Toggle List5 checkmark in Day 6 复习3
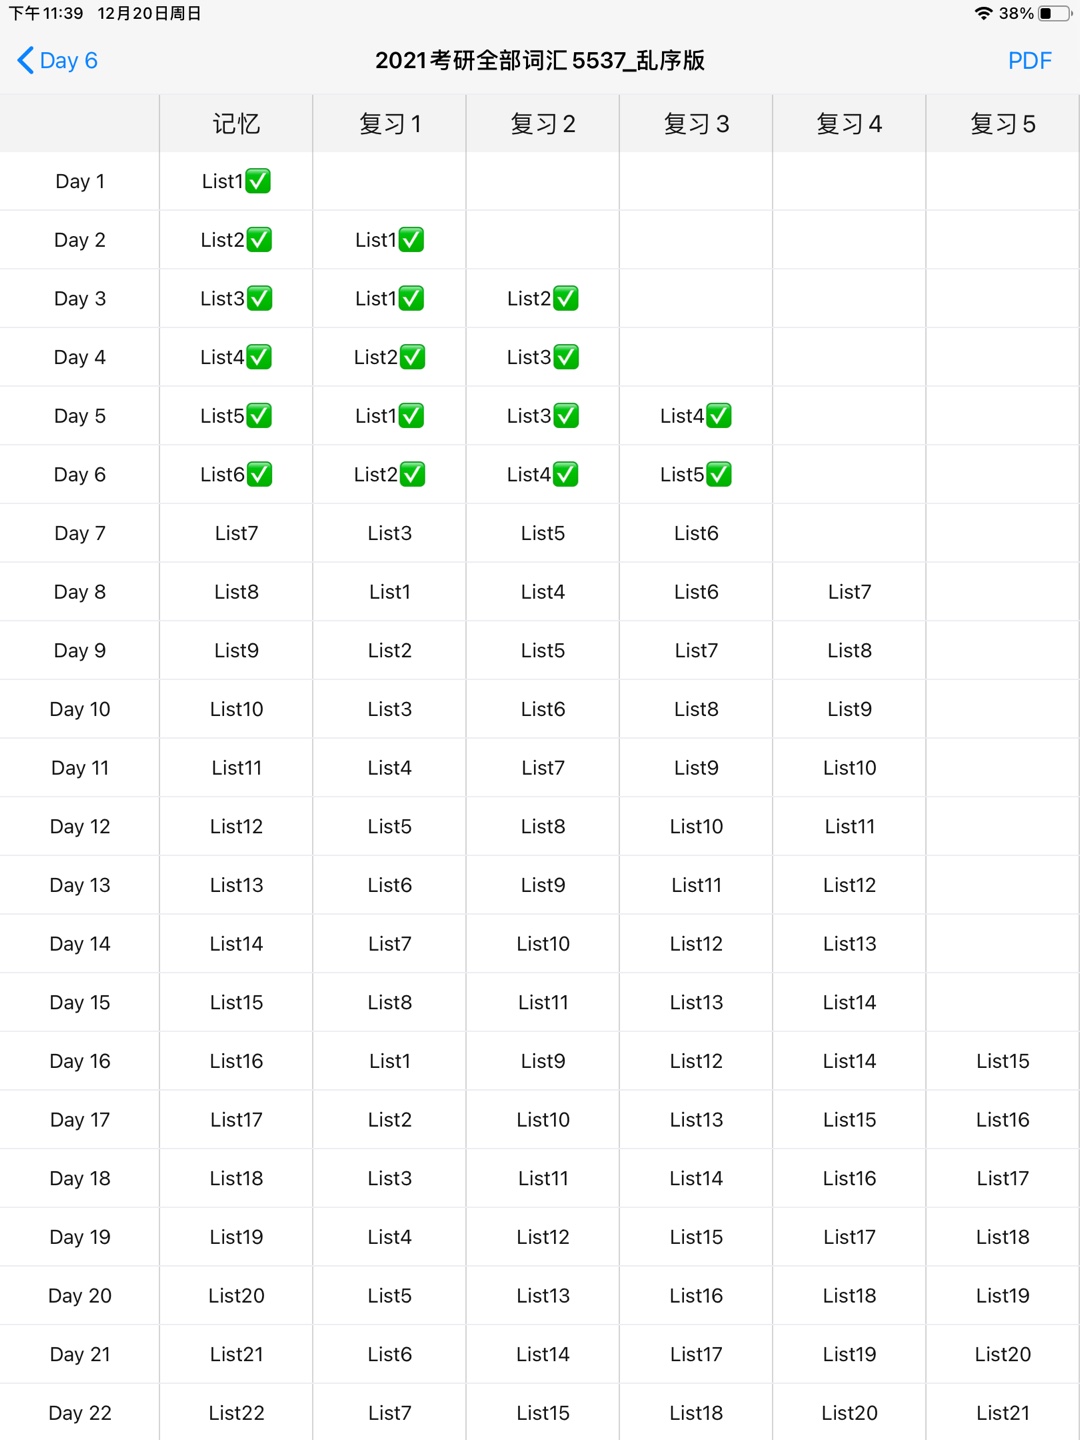This screenshot has height=1440, width=1080. (x=719, y=475)
